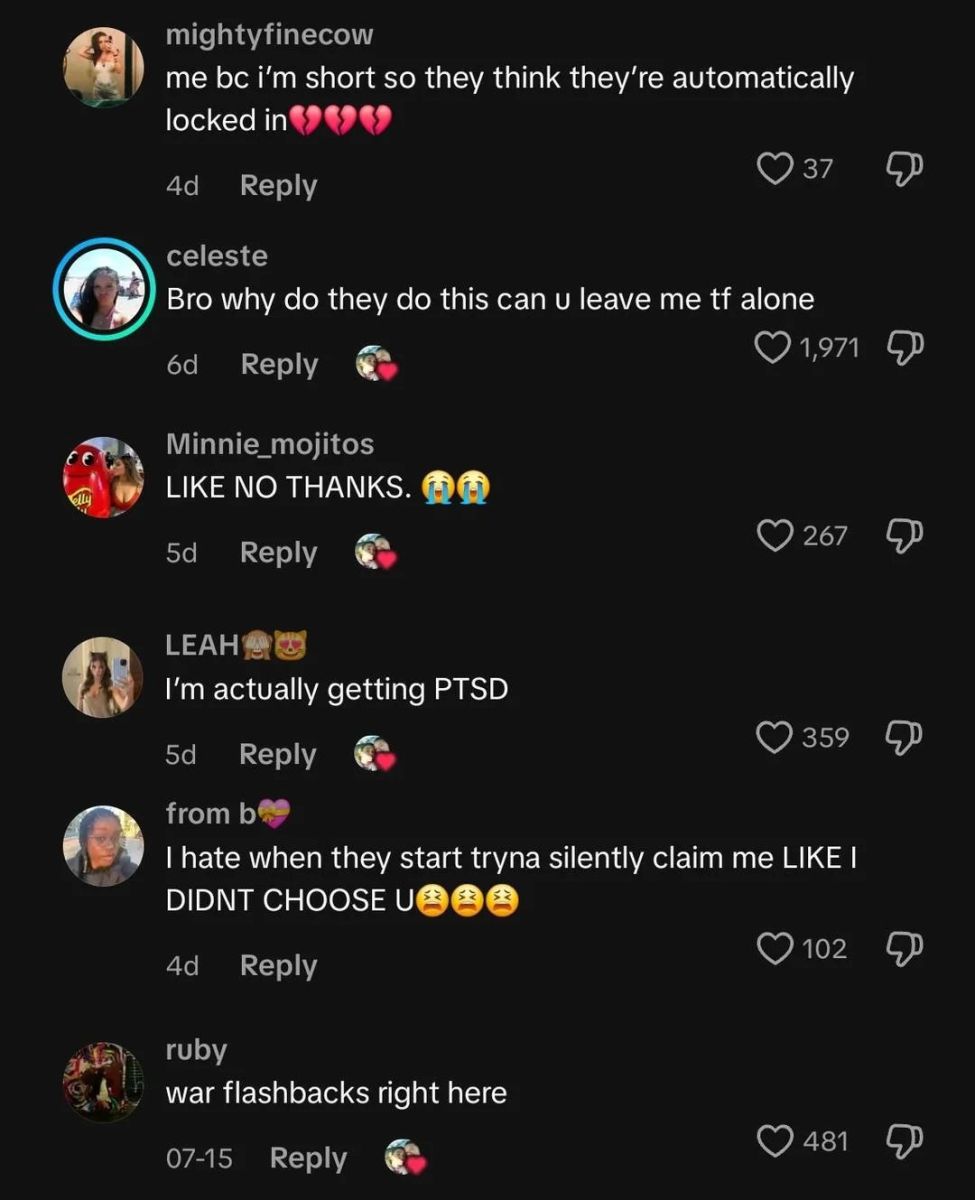Open the username link 'ruby'
The width and height of the screenshot is (975, 1200).
[196, 1050]
